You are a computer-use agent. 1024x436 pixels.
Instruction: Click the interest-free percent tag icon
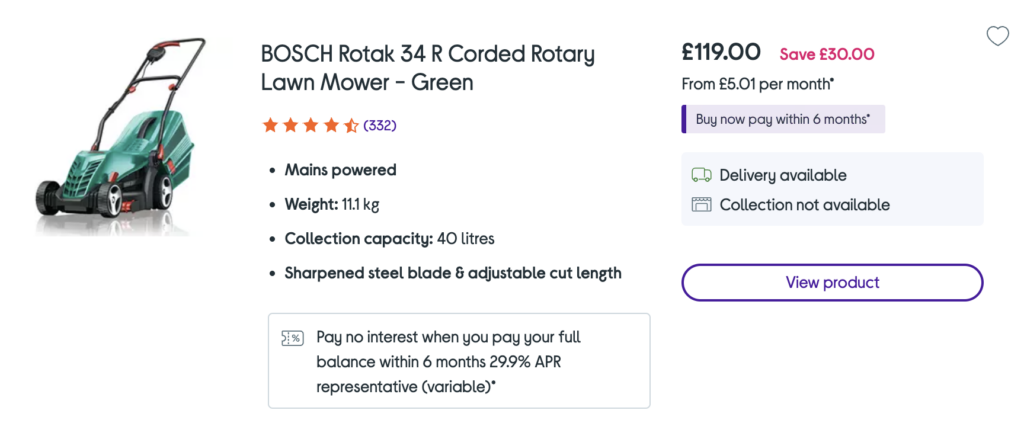pyautogui.click(x=291, y=338)
